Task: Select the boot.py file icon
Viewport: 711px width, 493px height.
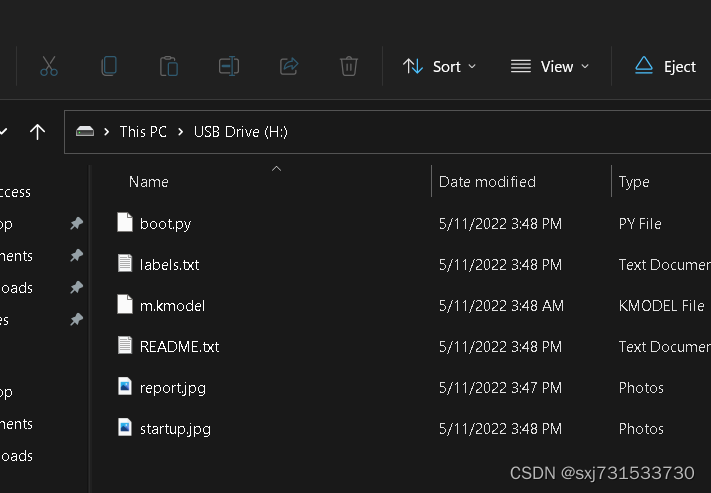Action: 125,223
